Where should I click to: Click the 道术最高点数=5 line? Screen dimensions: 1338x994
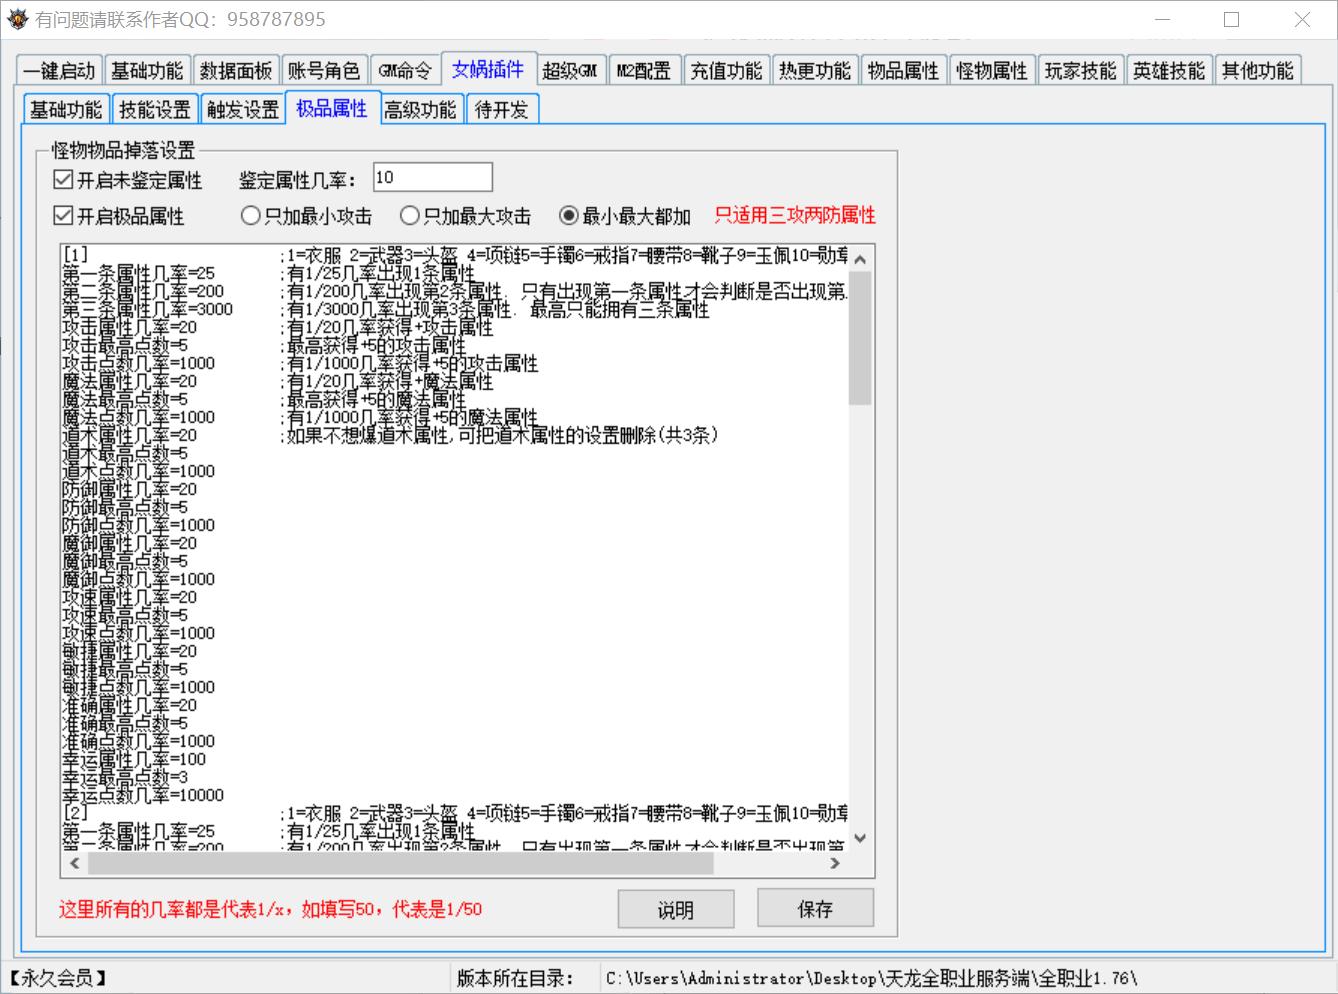pos(125,453)
